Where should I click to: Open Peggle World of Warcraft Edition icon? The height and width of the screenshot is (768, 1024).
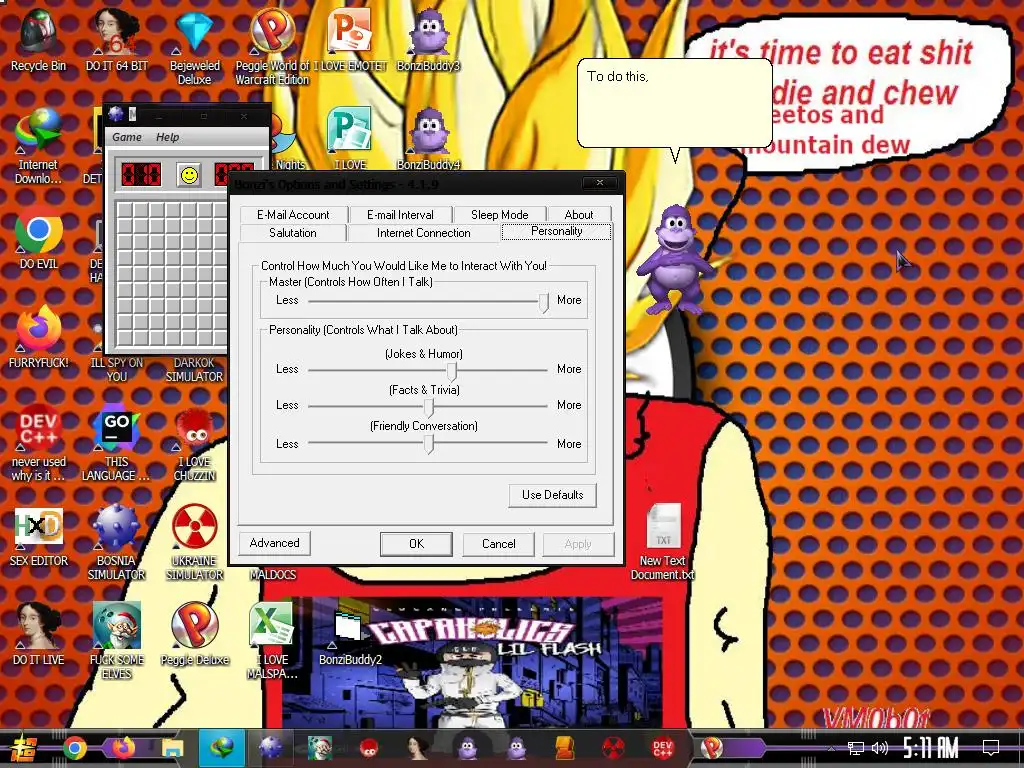(272, 48)
